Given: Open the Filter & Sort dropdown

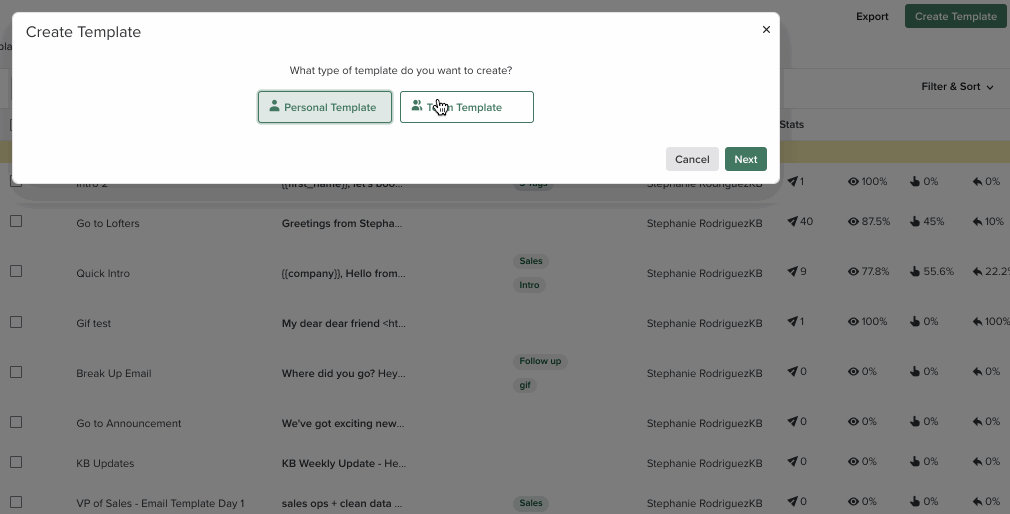Looking at the screenshot, I should tap(957, 87).
